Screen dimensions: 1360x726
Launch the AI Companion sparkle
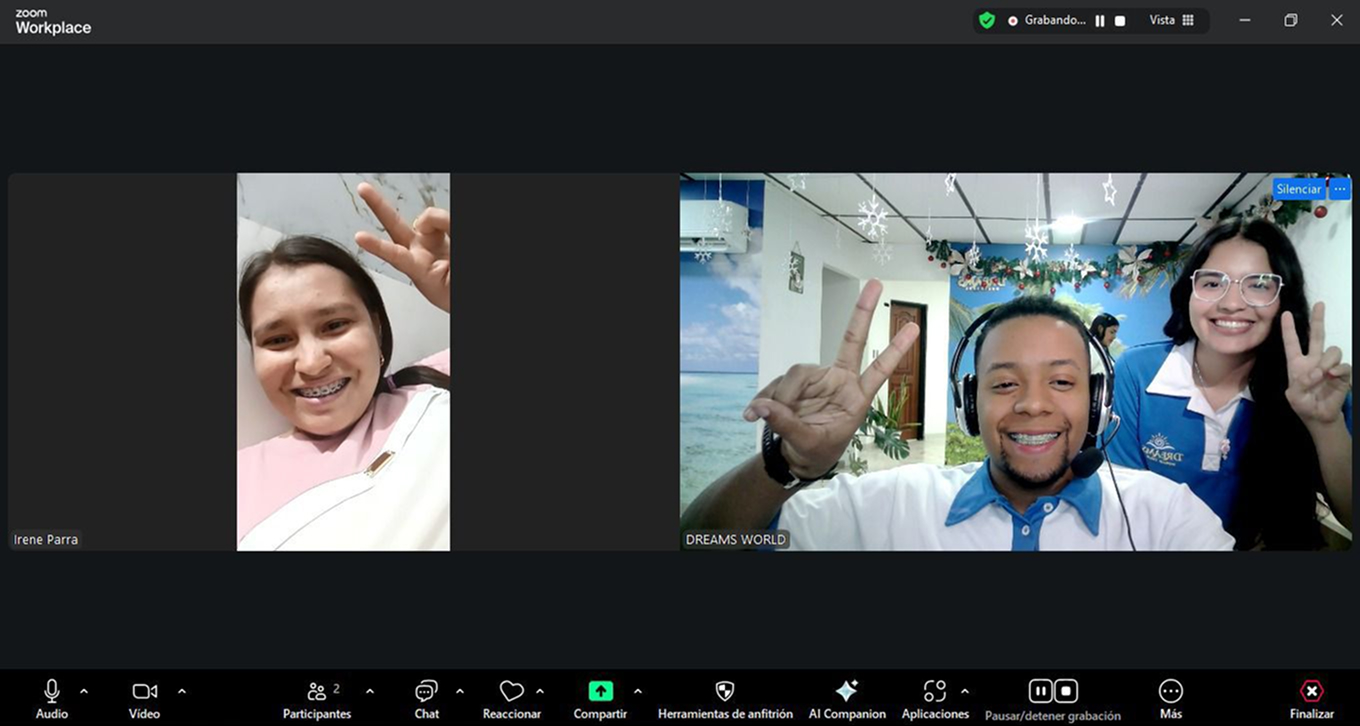point(846,692)
